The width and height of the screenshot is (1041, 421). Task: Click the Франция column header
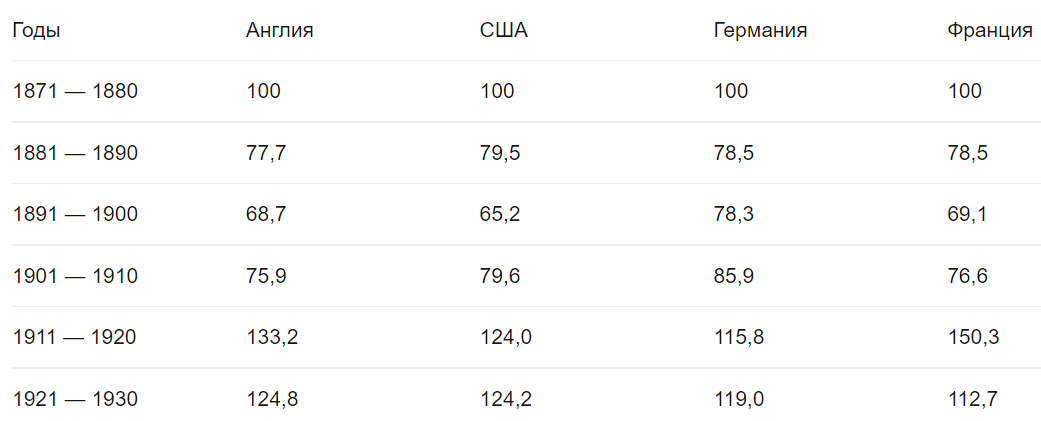click(x=990, y=31)
